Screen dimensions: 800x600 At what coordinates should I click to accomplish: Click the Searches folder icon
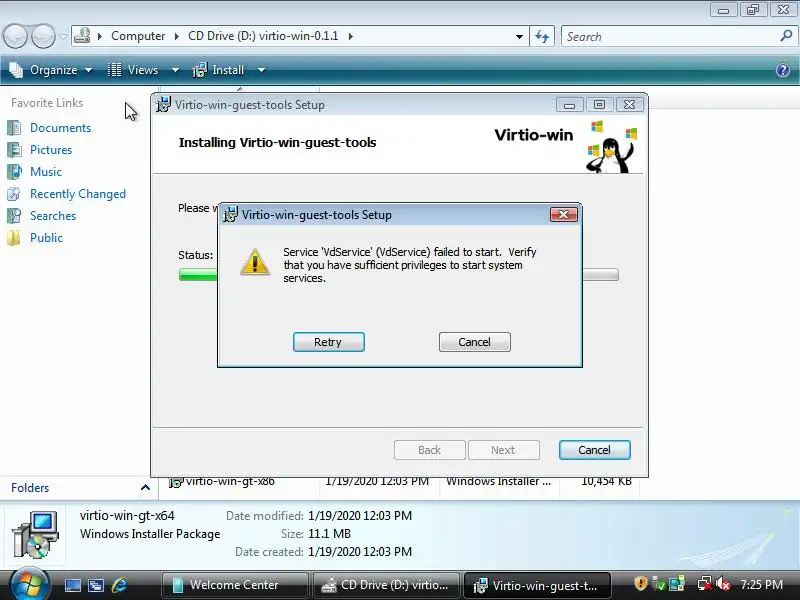coord(14,216)
